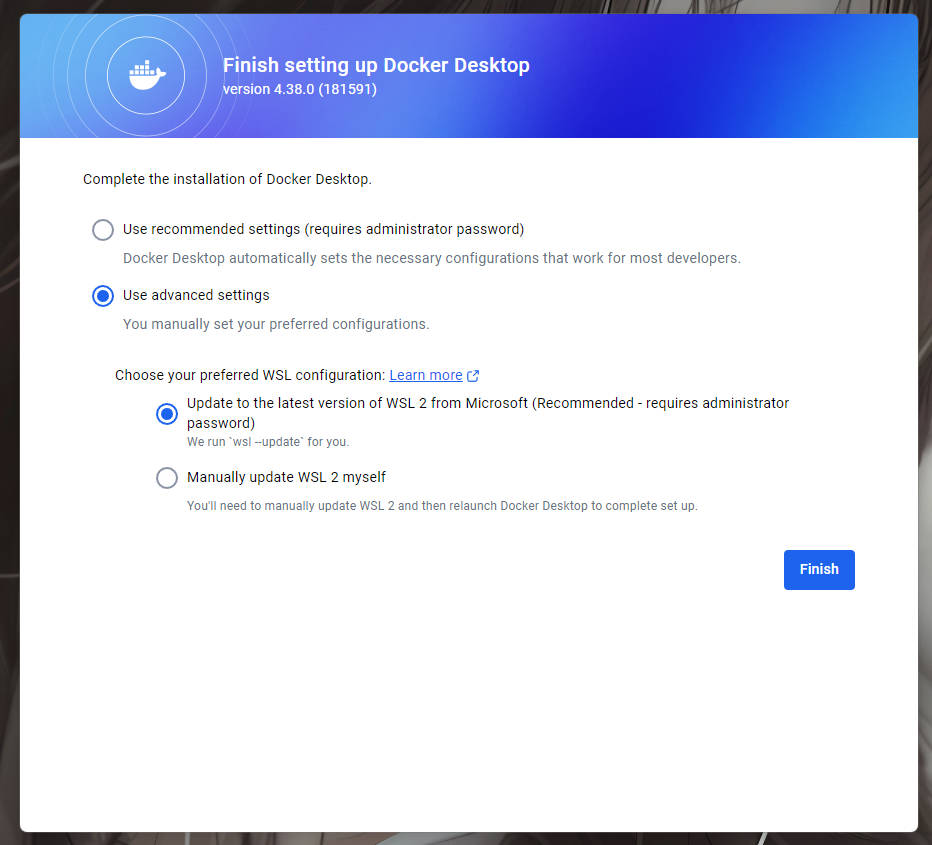Click the 'Finish setting up Docker Desktop' heading

pyautogui.click(x=376, y=66)
